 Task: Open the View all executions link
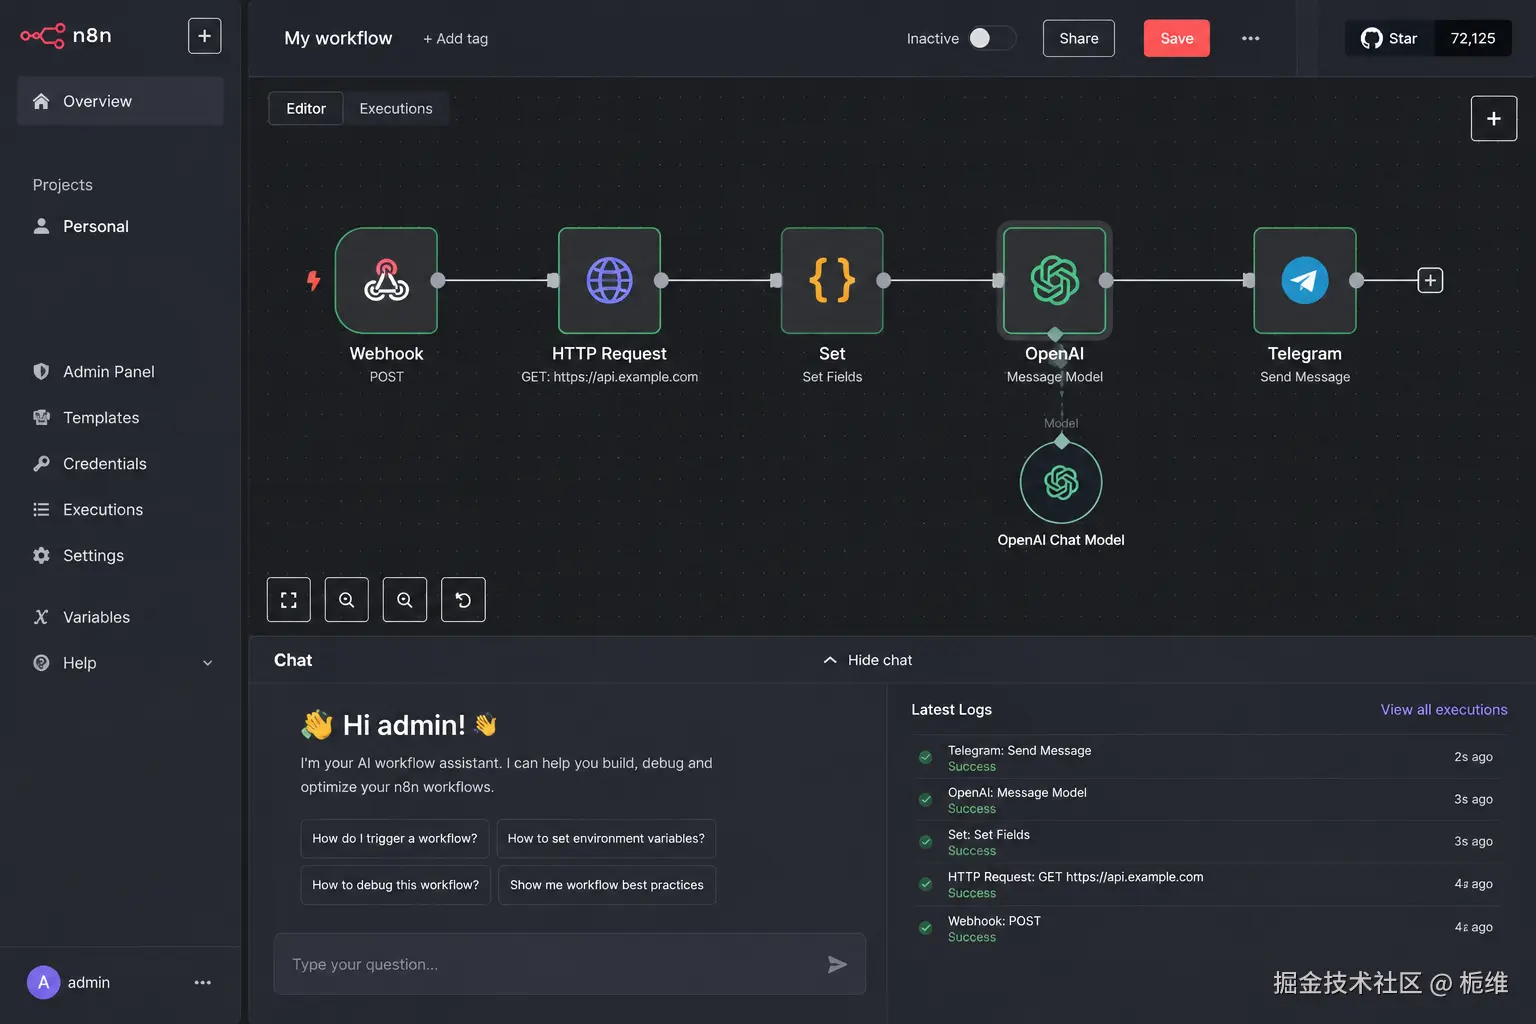click(1444, 710)
